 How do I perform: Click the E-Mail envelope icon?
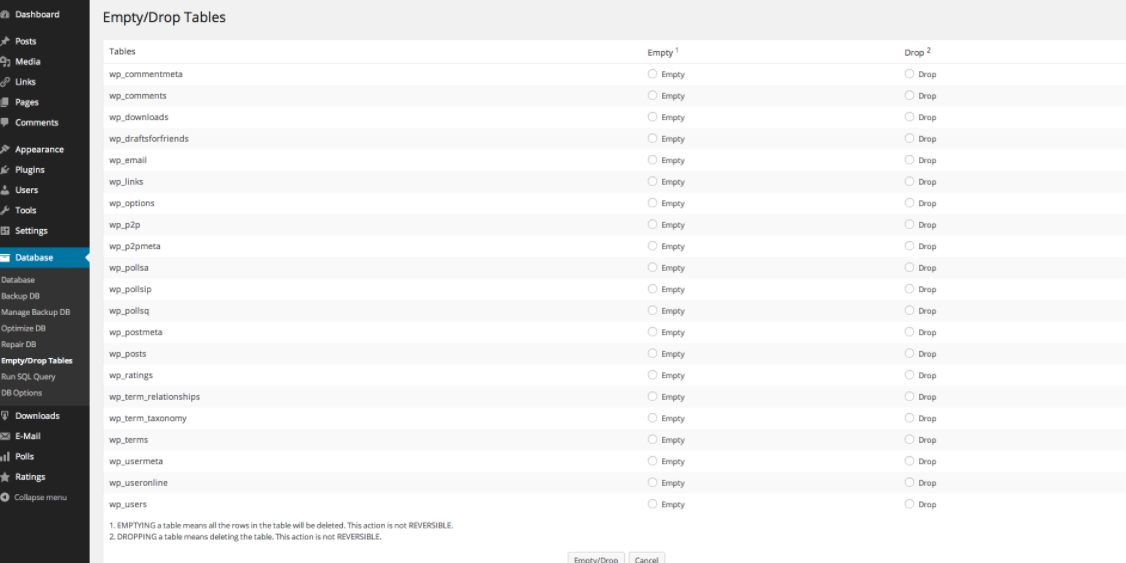point(5,436)
